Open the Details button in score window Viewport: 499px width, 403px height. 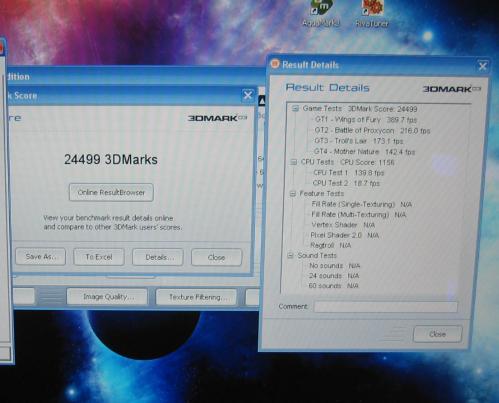click(158, 257)
